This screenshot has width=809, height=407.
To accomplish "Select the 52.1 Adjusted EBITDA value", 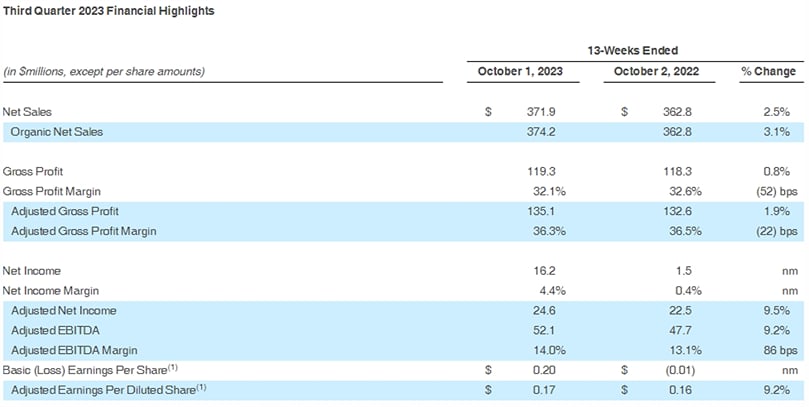I will click(x=544, y=331).
